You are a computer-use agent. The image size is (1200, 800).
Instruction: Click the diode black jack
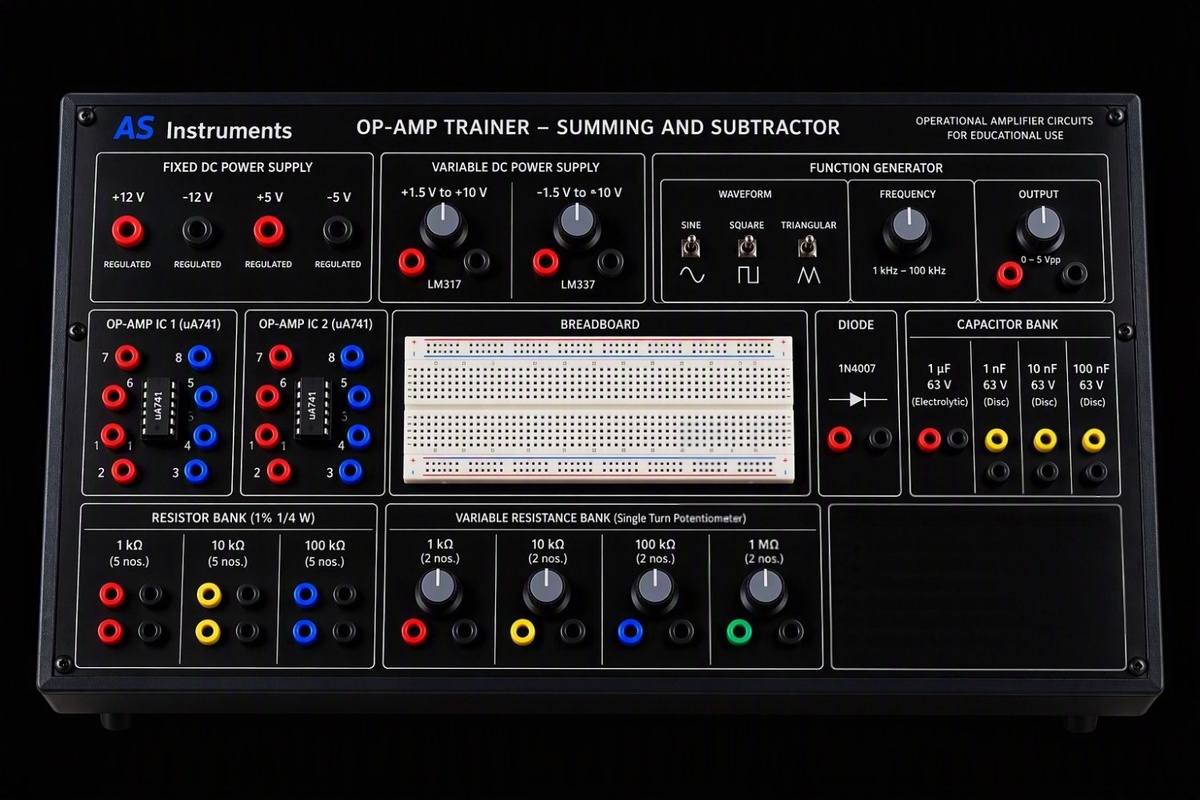click(x=880, y=437)
